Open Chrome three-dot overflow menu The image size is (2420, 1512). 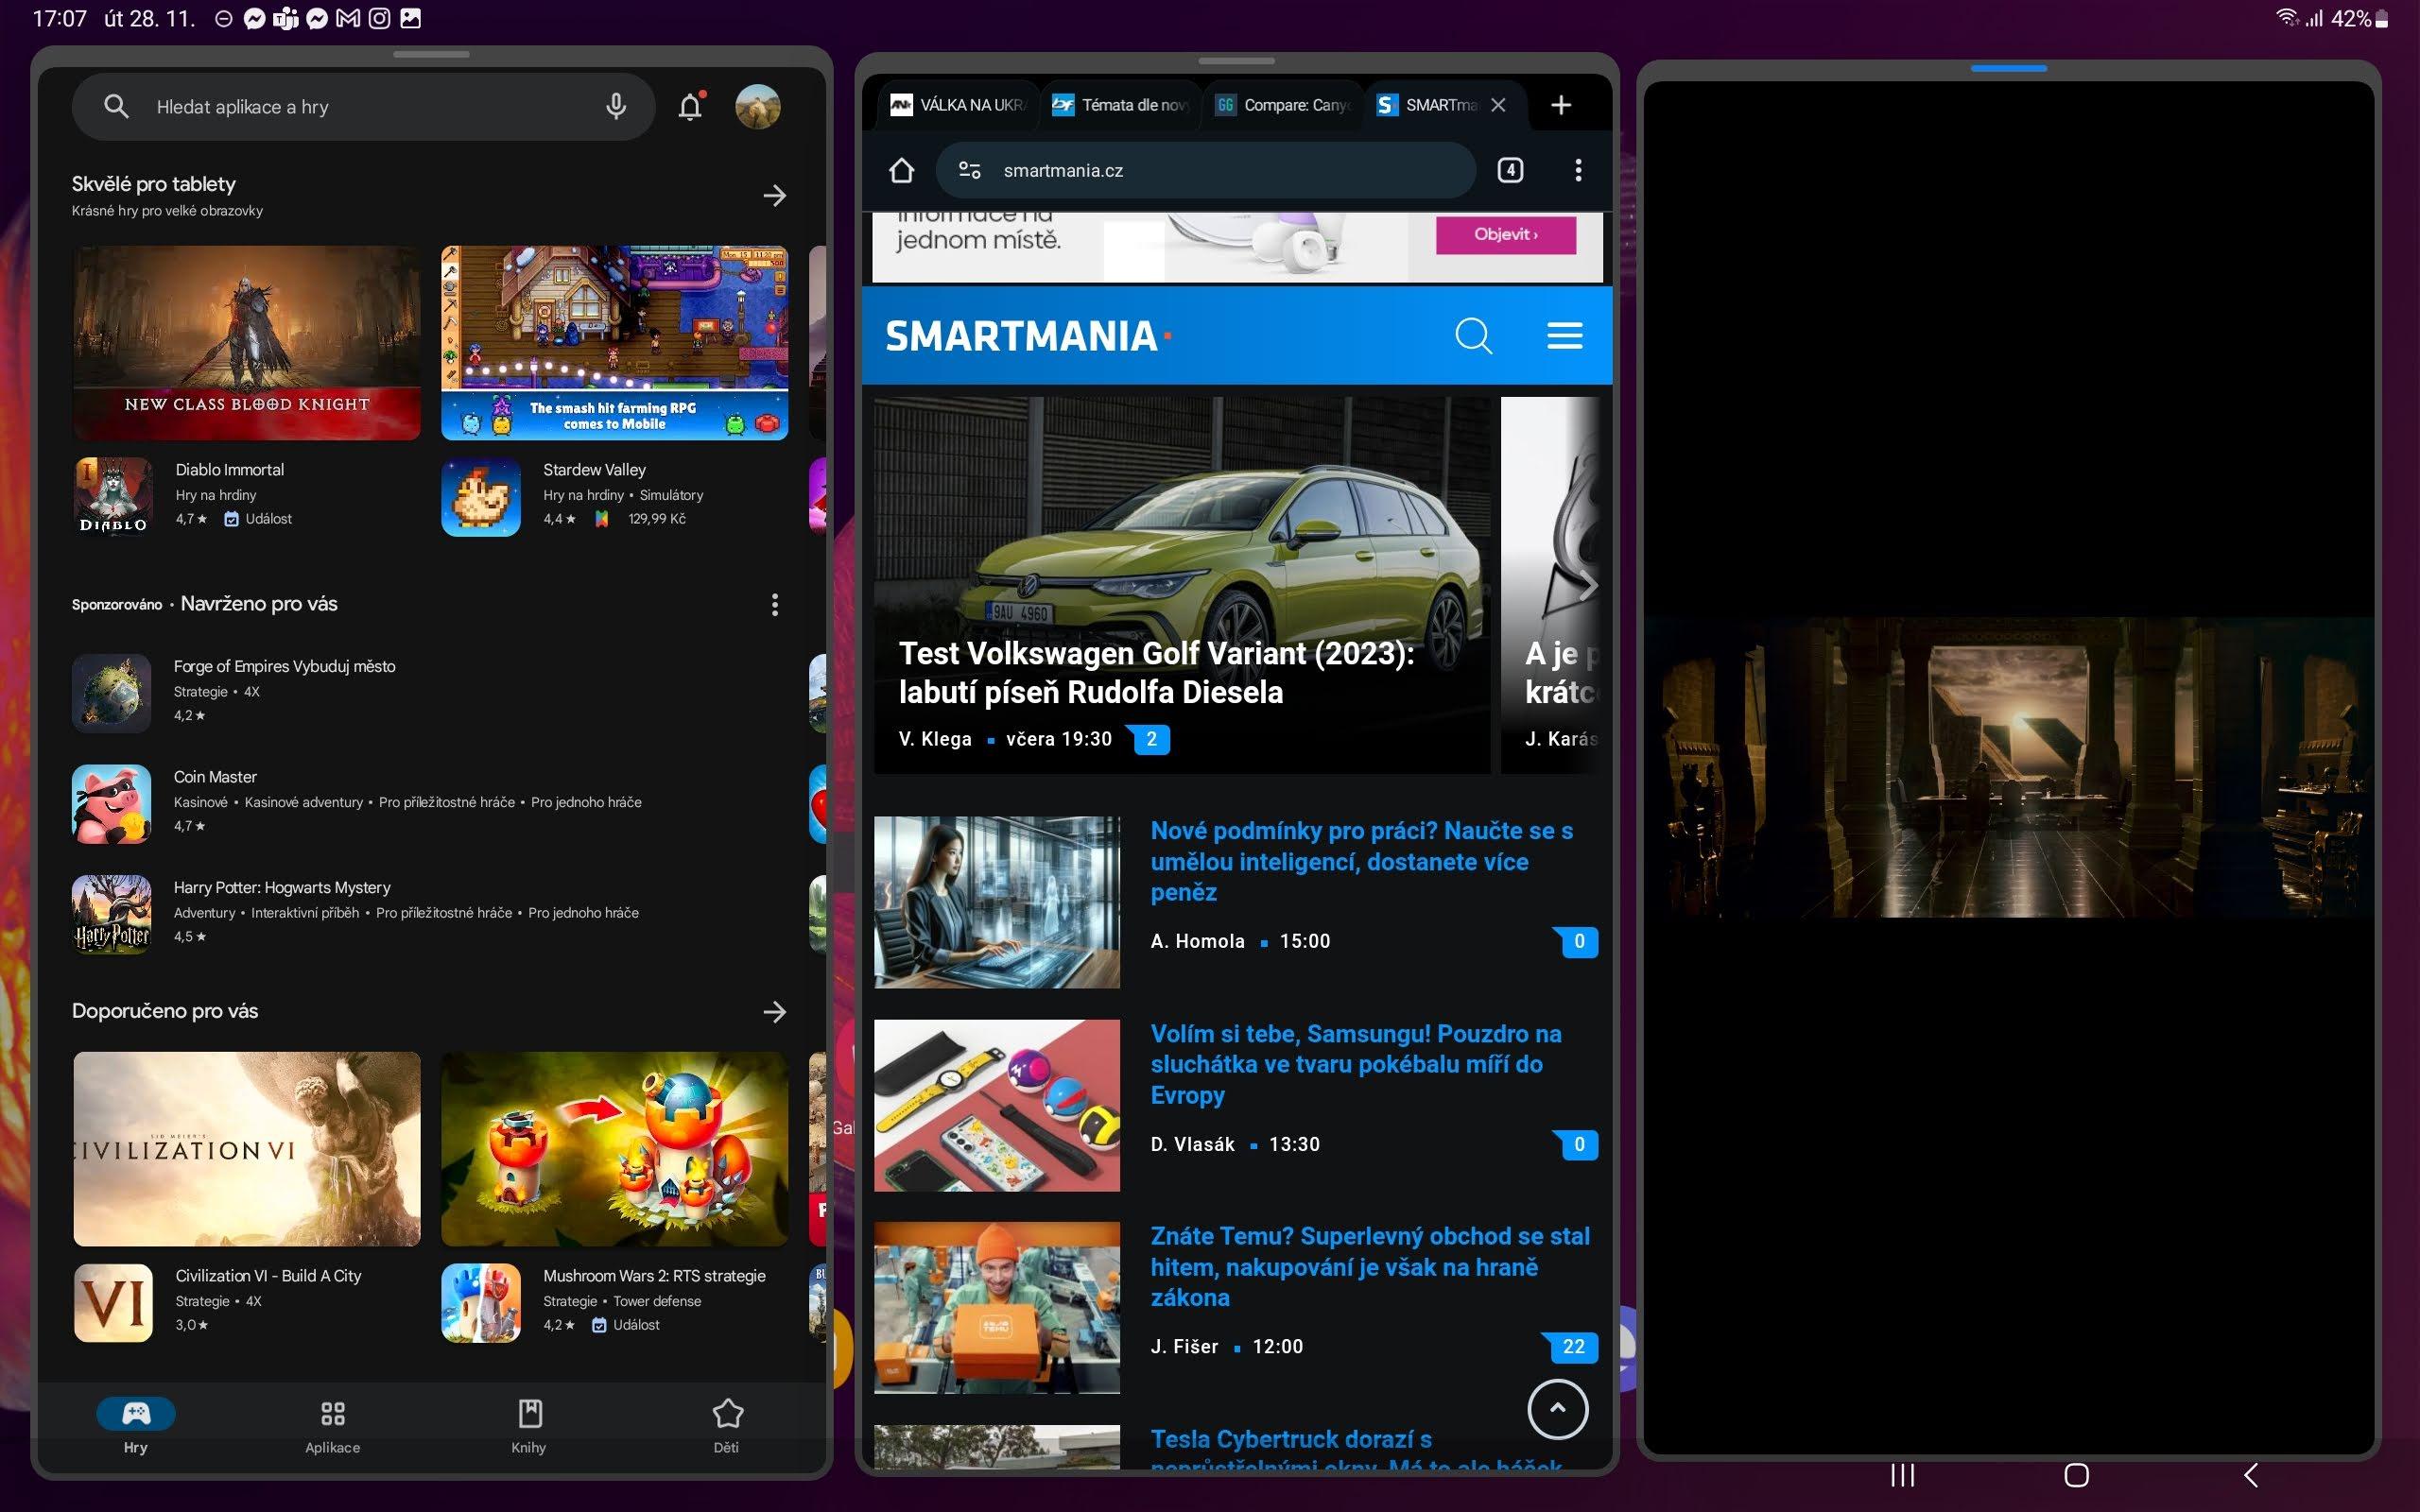(x=1578, y=170)
